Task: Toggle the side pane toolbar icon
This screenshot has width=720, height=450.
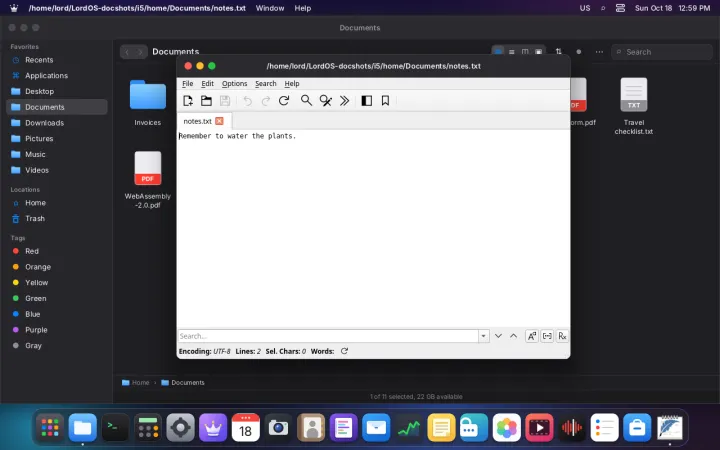Action: pos(366,101)
